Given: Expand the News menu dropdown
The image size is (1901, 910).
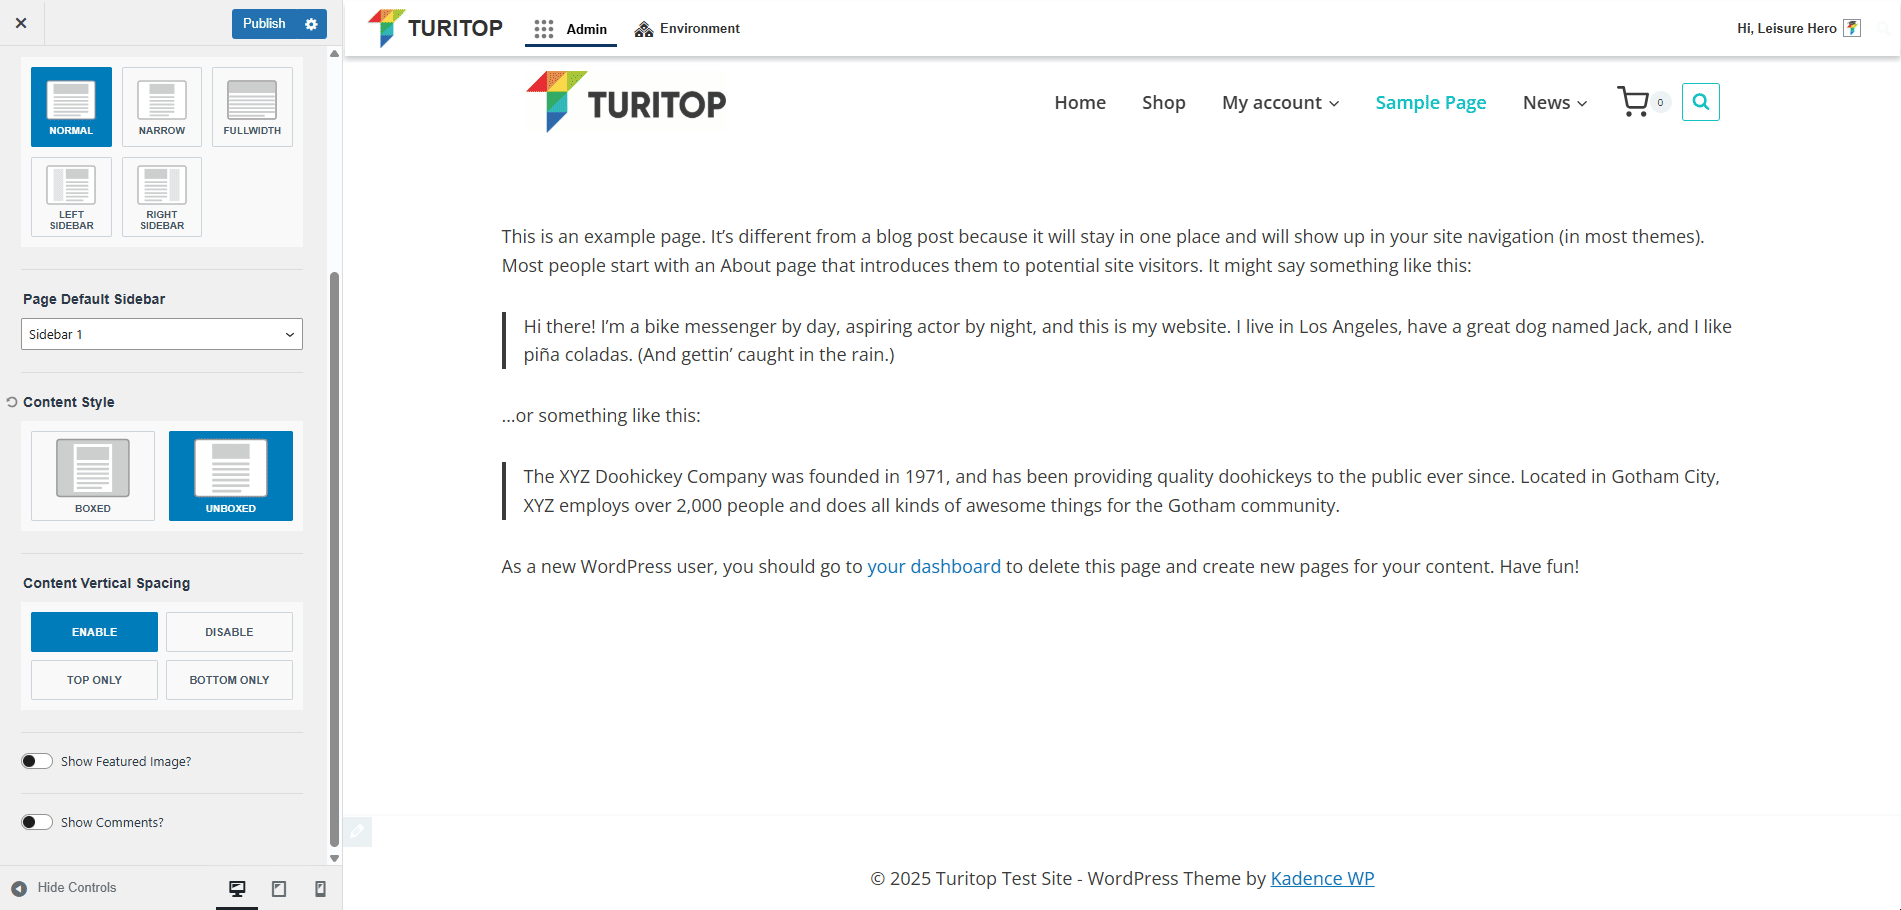Looking at the screenshot, I should tap(1554, 103).
